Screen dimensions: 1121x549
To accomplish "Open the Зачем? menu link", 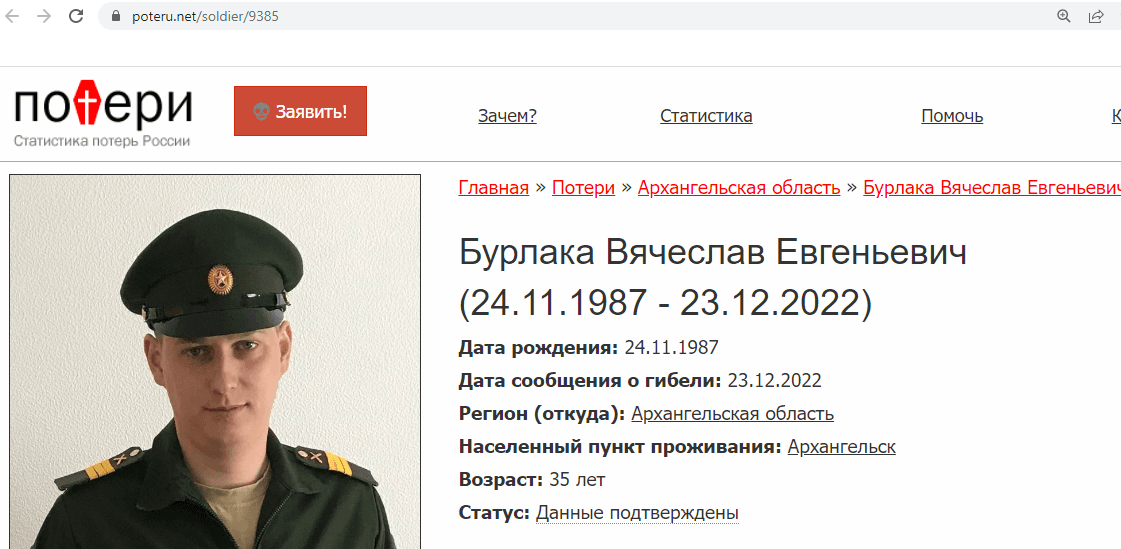I will (x=508, y=116).
